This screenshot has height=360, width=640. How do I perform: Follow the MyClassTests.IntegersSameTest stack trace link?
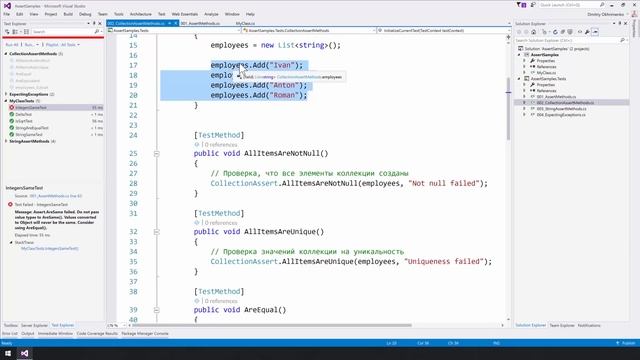click(49, 248)
